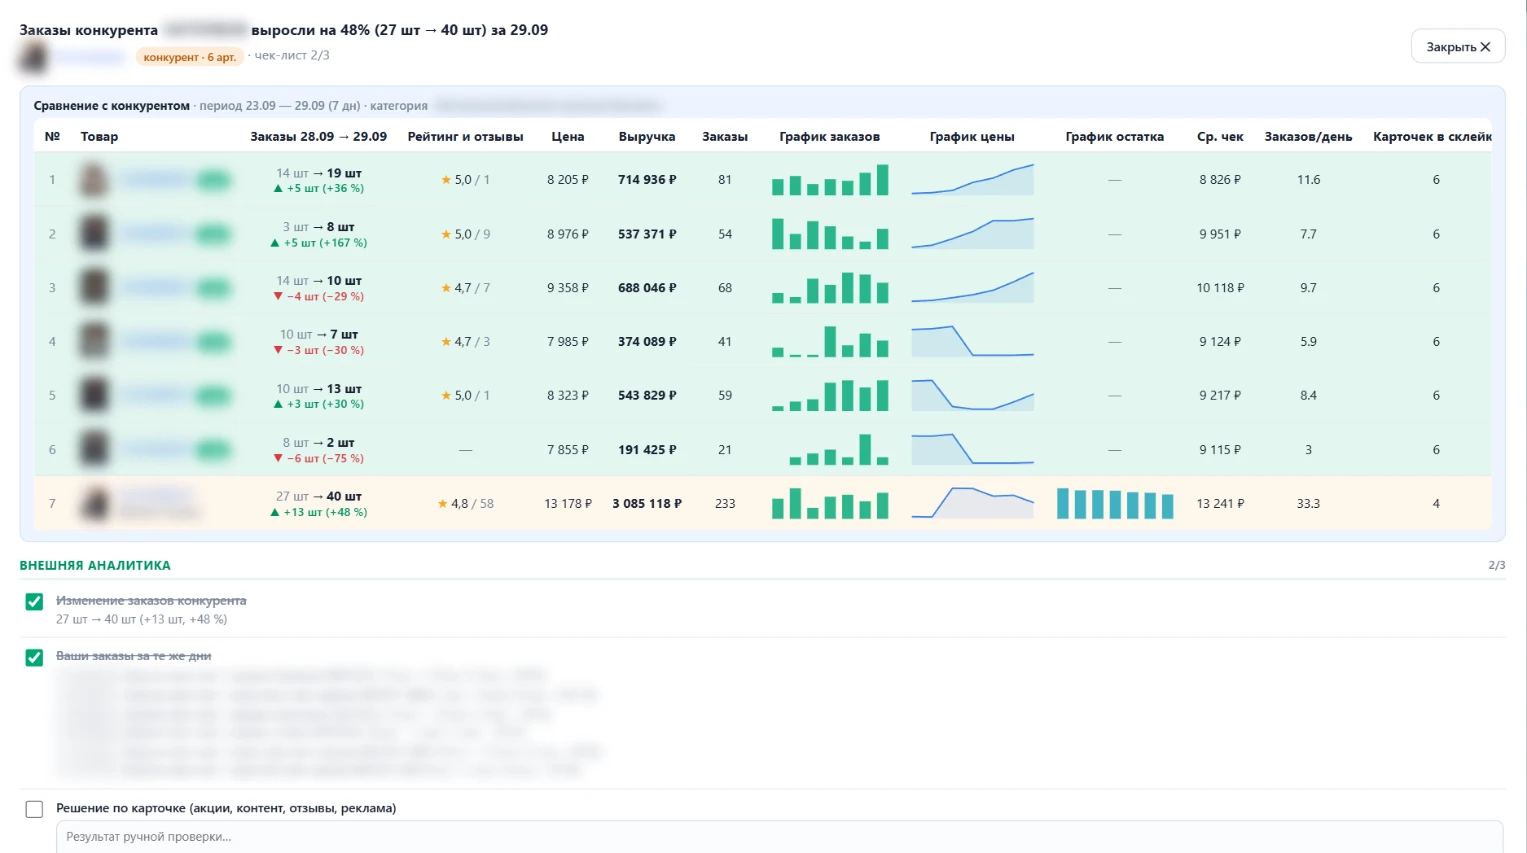
Task: Open product thumbnail in row 5
Action: [x=94, y=396]
